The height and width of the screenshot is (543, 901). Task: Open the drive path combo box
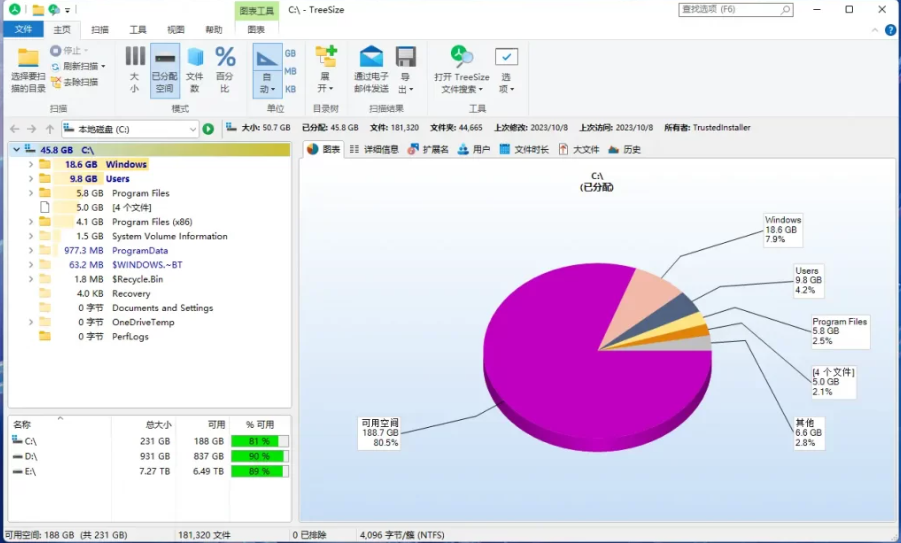pyautogui.click(x=130, y=129)
